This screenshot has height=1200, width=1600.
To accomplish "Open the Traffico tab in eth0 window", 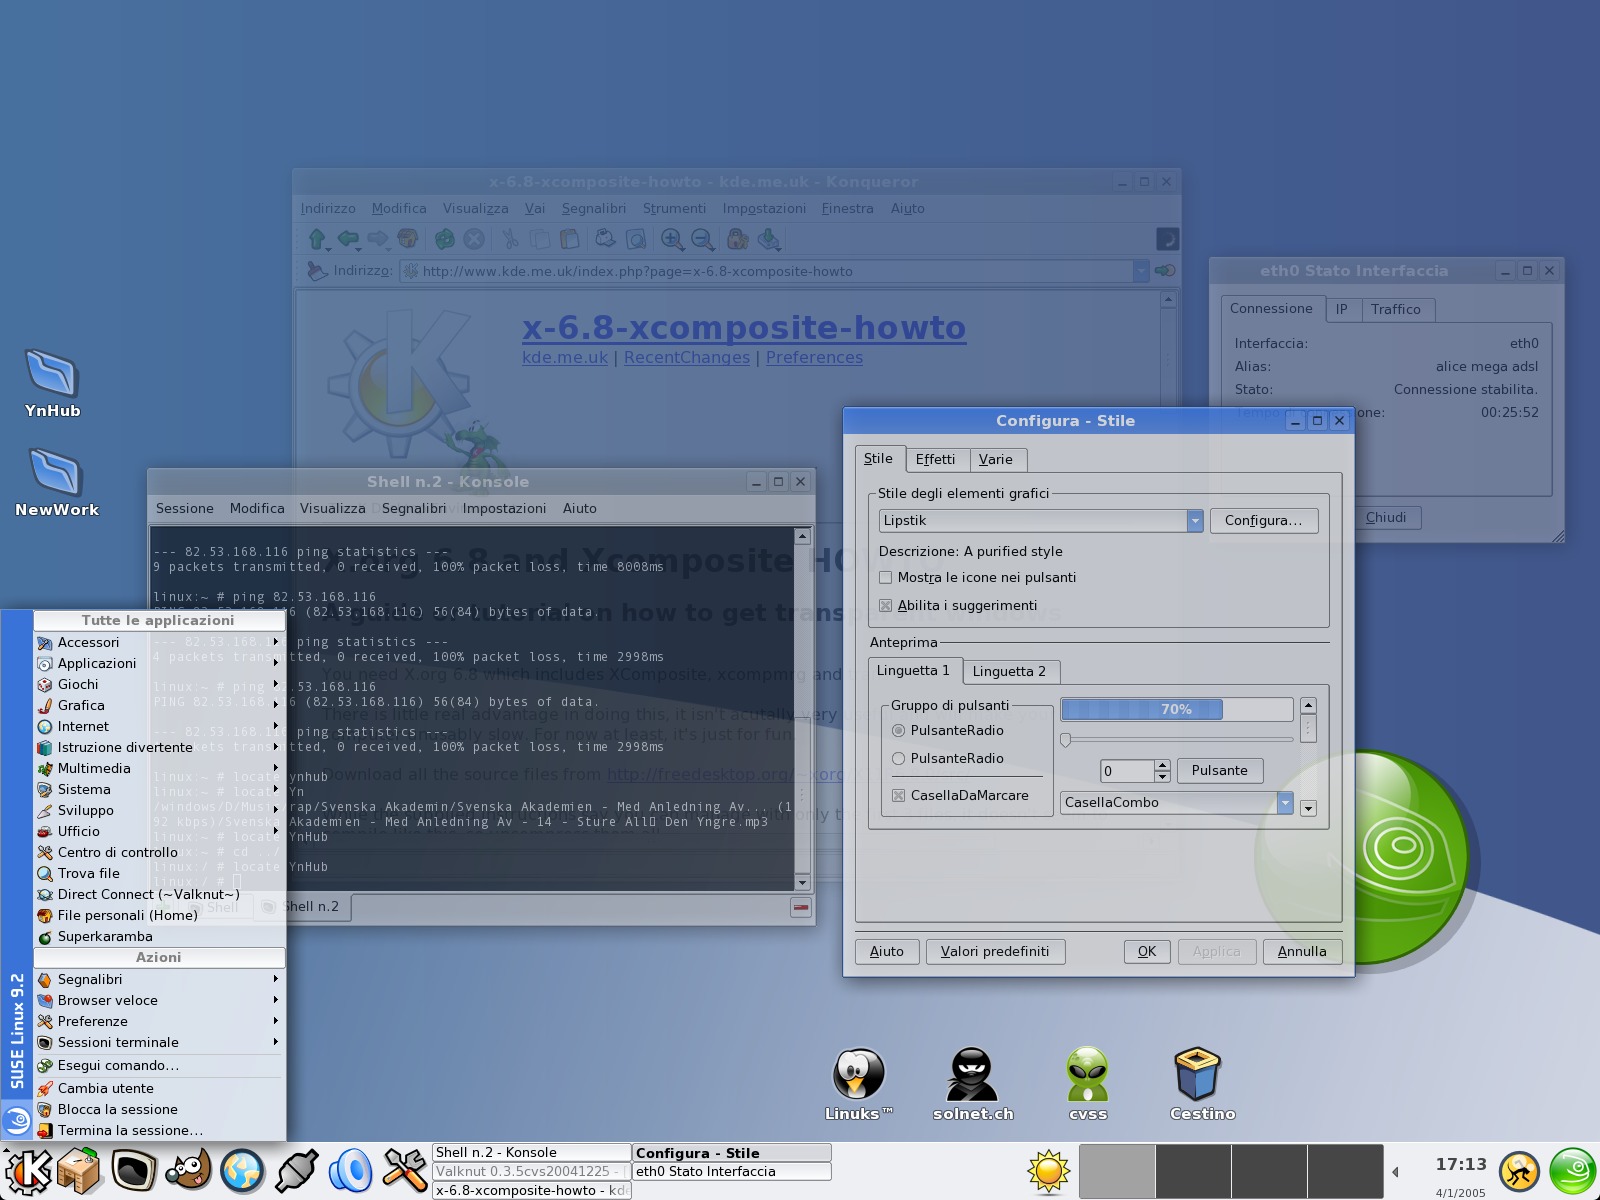I will [x=1396, y=310].
